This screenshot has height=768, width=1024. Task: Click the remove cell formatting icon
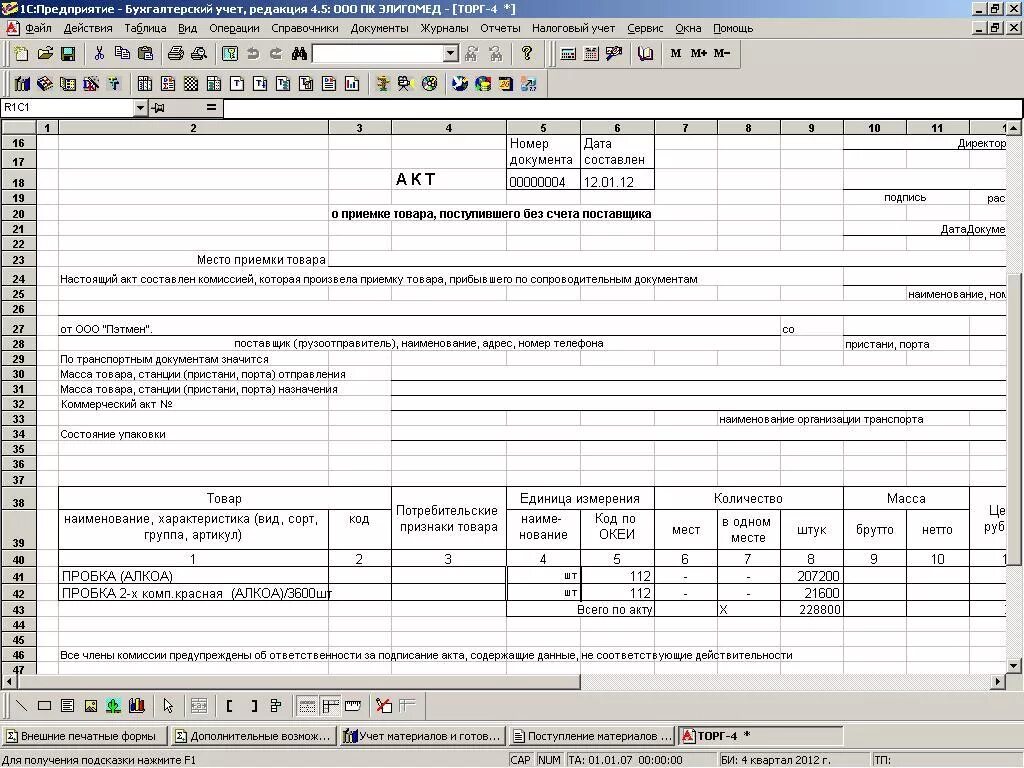[x=384, y=706]
